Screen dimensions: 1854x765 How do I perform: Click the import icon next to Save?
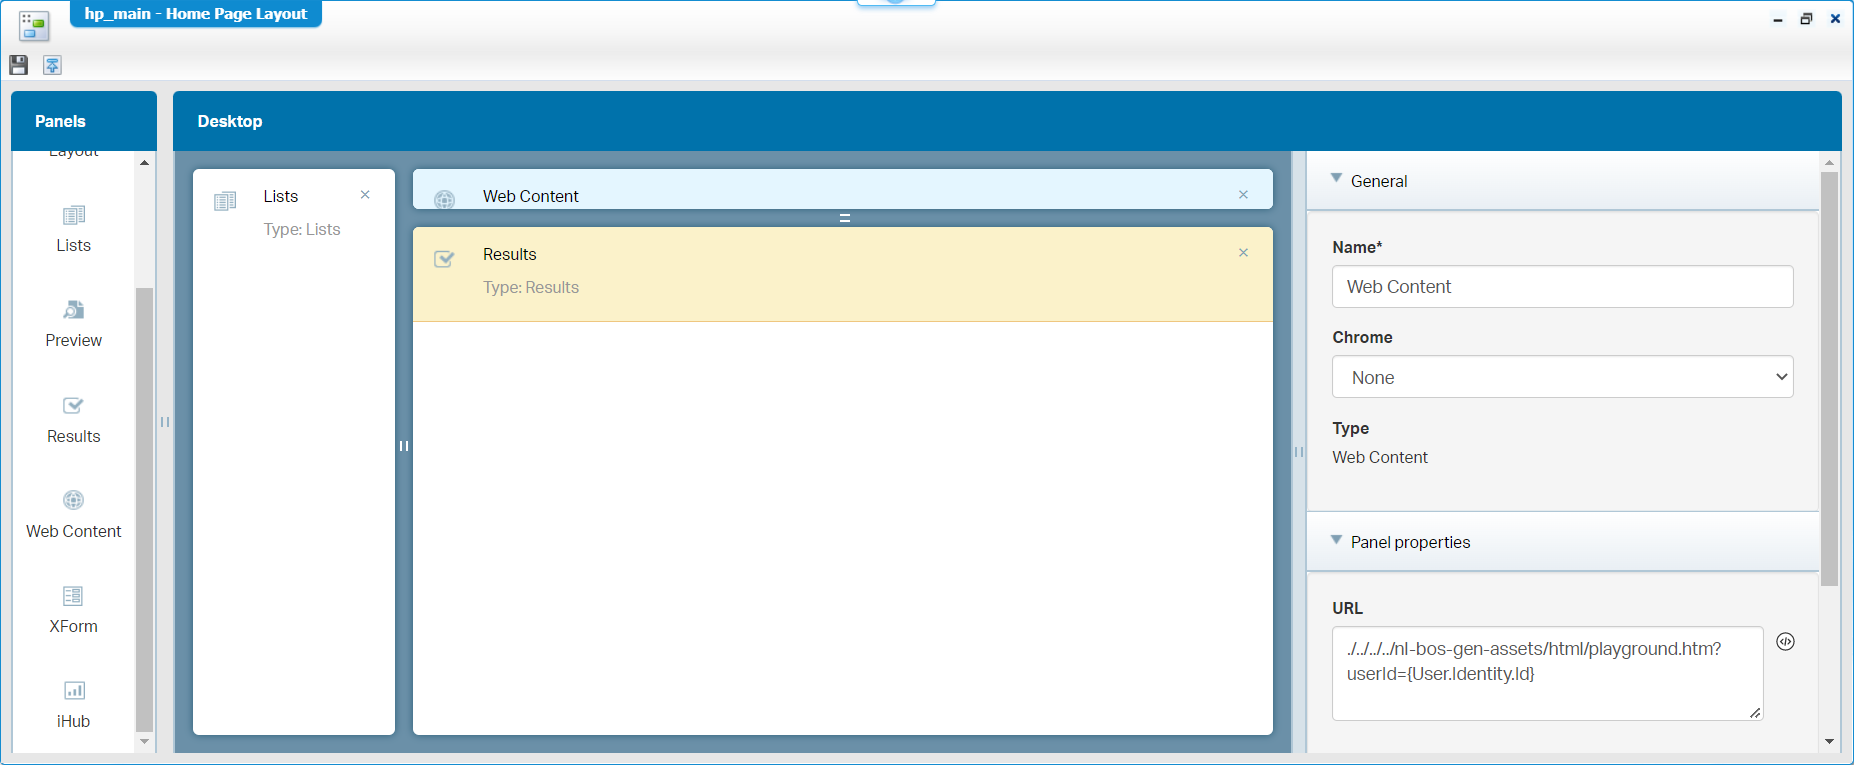(x=52, y=65)
